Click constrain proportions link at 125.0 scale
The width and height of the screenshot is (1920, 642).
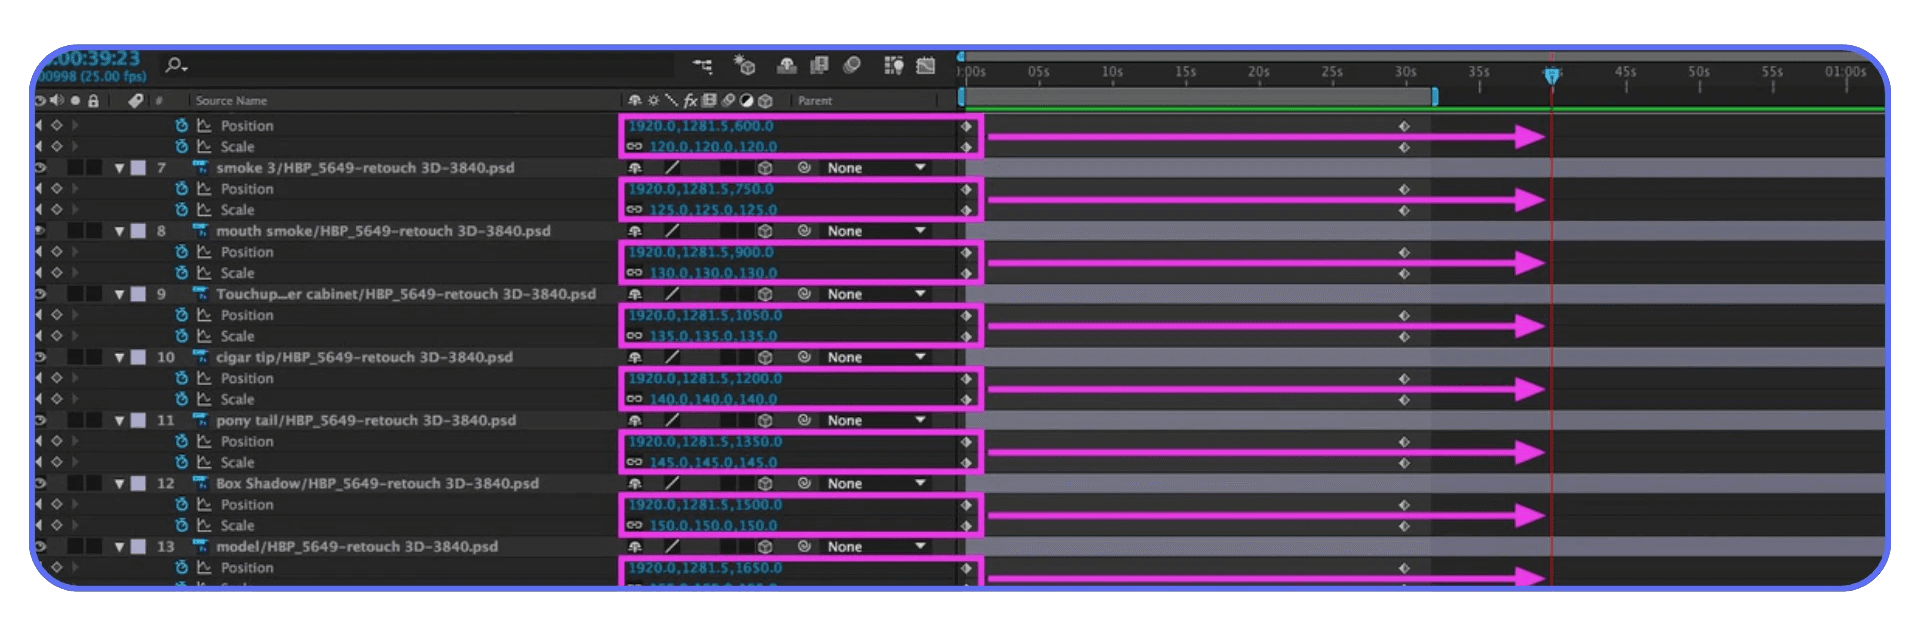click(634, 210)
